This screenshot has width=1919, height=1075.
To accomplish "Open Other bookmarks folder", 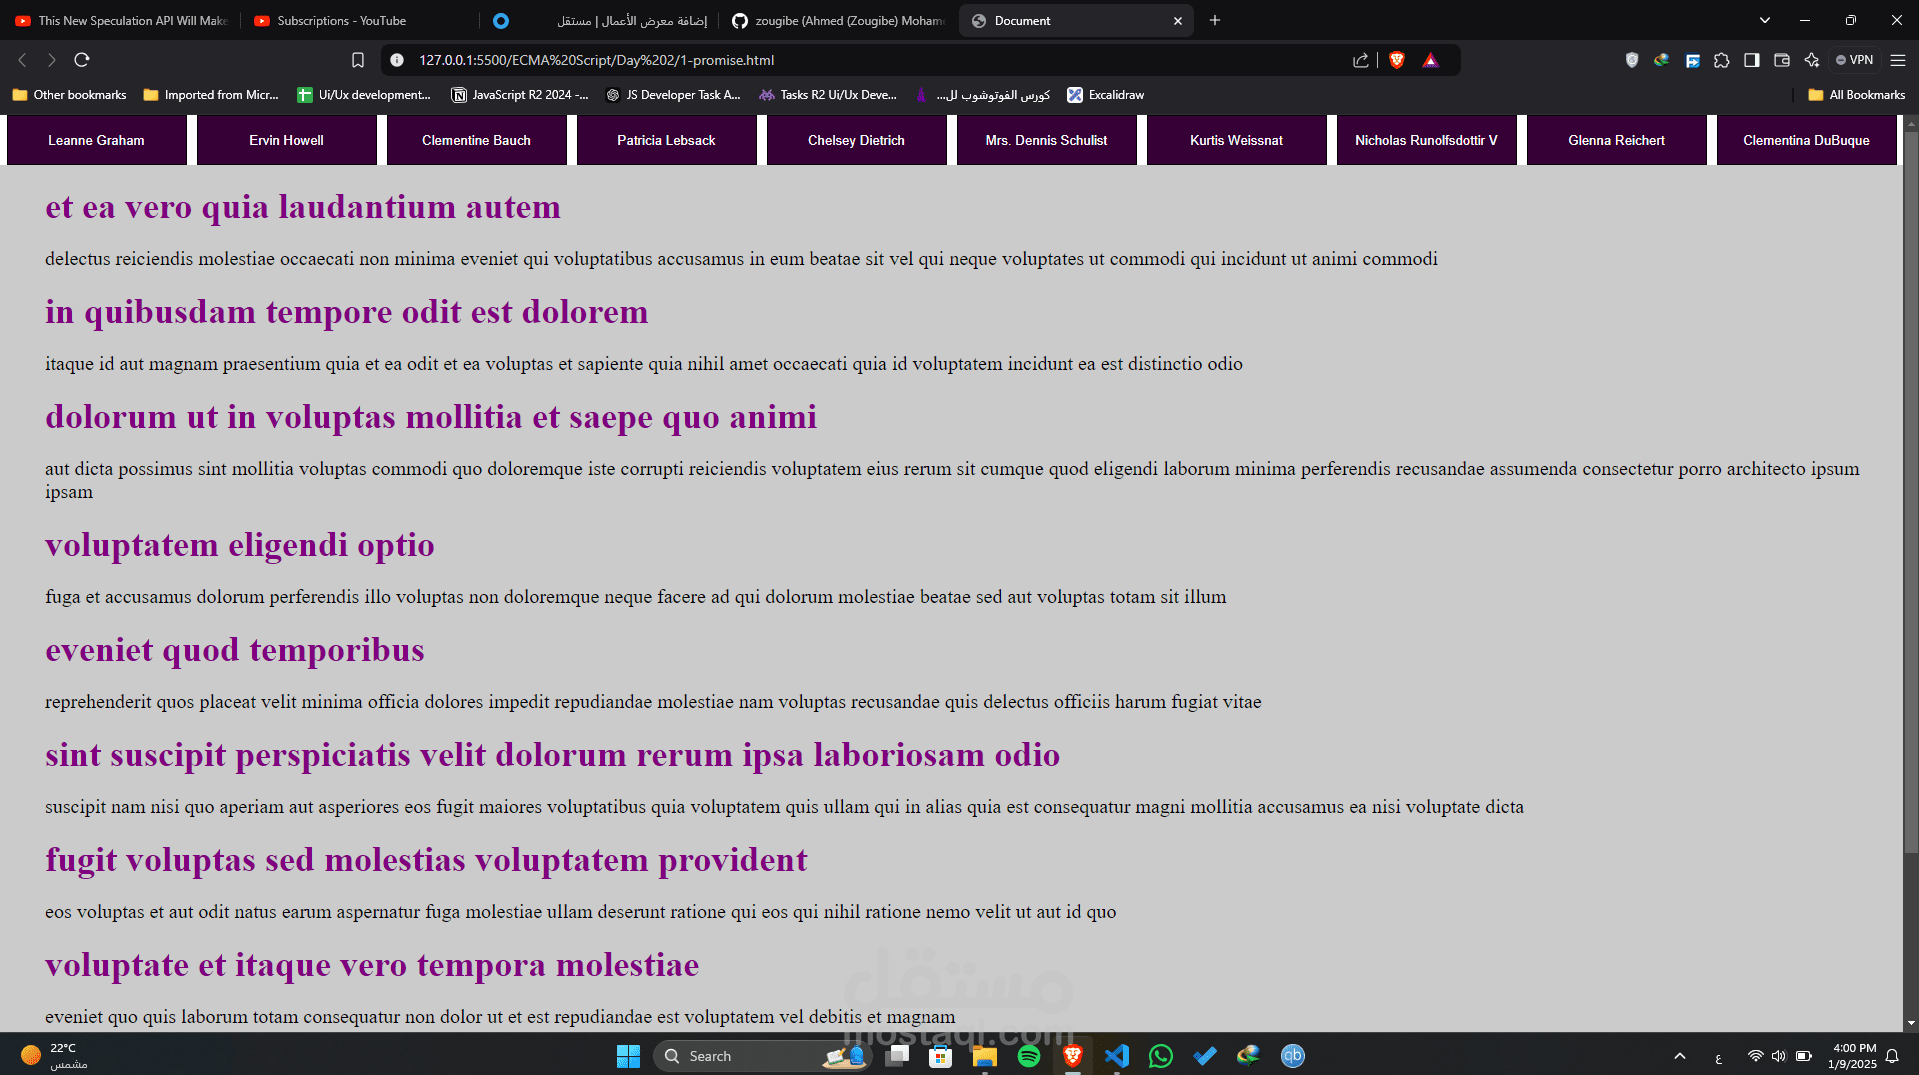I will (x=70, y=95).
